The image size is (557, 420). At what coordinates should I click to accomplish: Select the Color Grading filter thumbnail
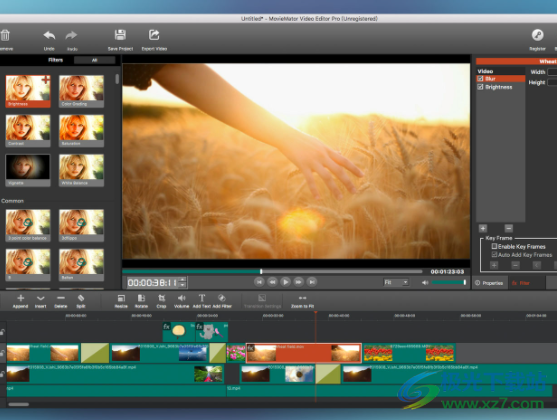click(x=81, y=91)
